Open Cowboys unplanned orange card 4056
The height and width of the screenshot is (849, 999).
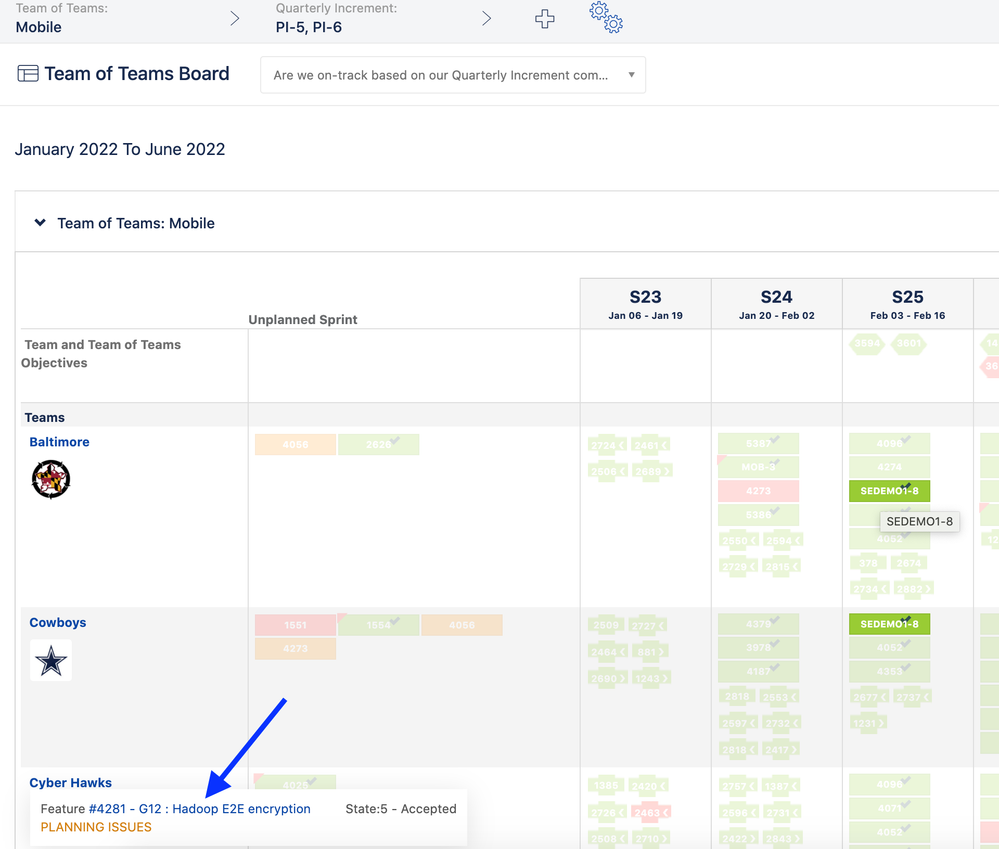pyautogui.click(x=462, y=625)
